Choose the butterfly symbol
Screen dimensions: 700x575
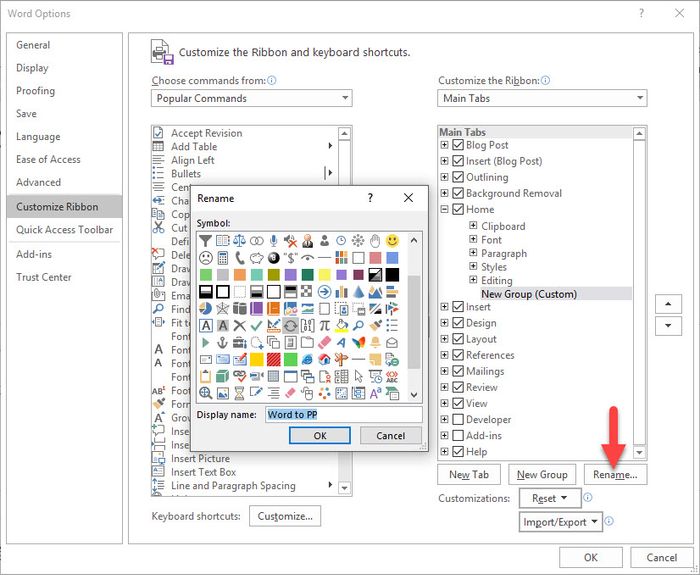[x=358, y=343]
